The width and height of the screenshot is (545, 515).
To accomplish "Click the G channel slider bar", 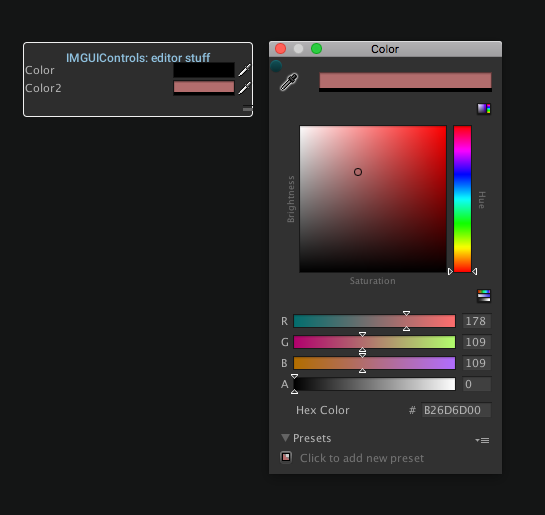I will 374,342.
